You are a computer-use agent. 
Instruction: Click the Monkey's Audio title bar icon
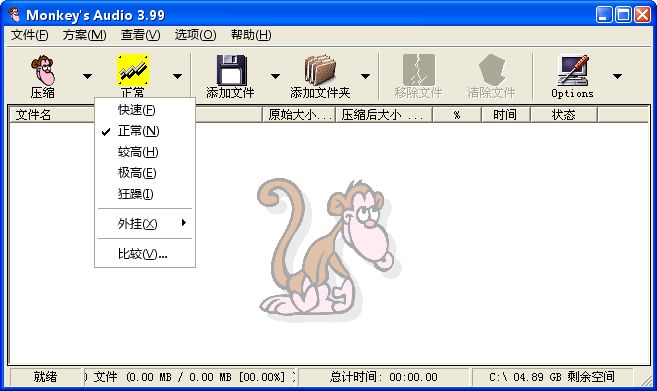point(15,15)
